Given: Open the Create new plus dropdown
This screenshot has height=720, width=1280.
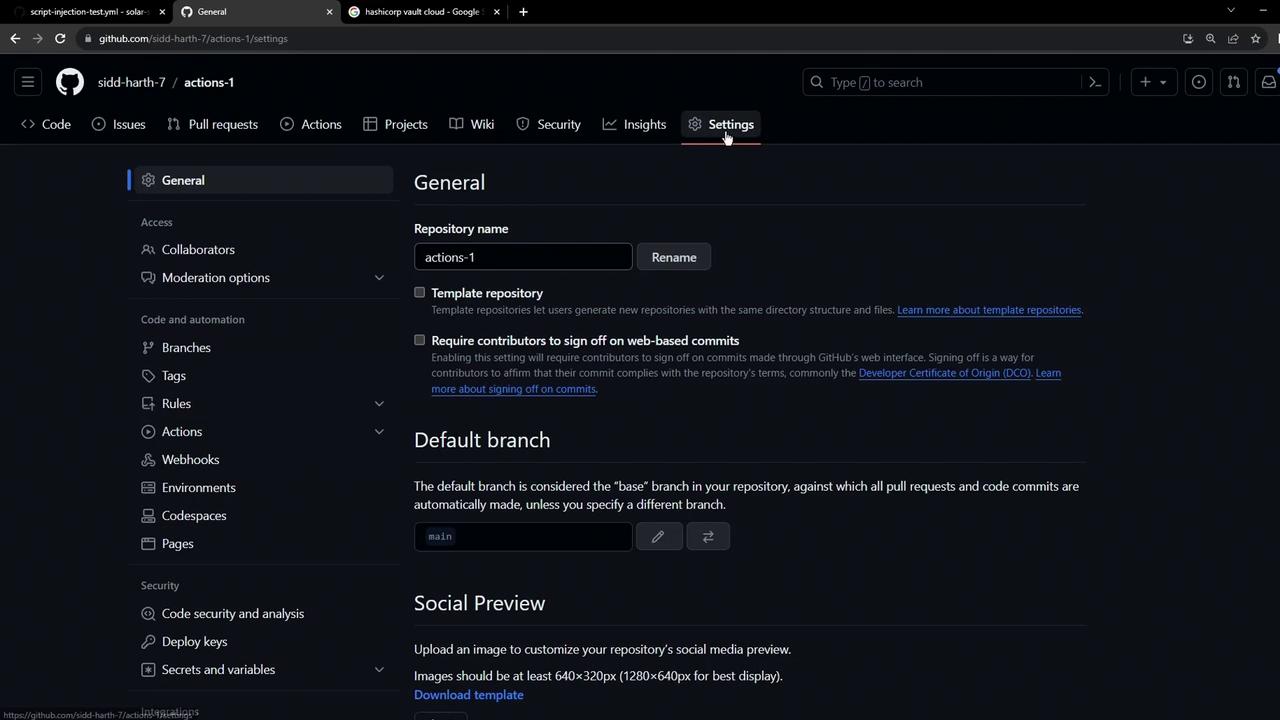Looking at the screenshot, I should tap(1153, 82).
